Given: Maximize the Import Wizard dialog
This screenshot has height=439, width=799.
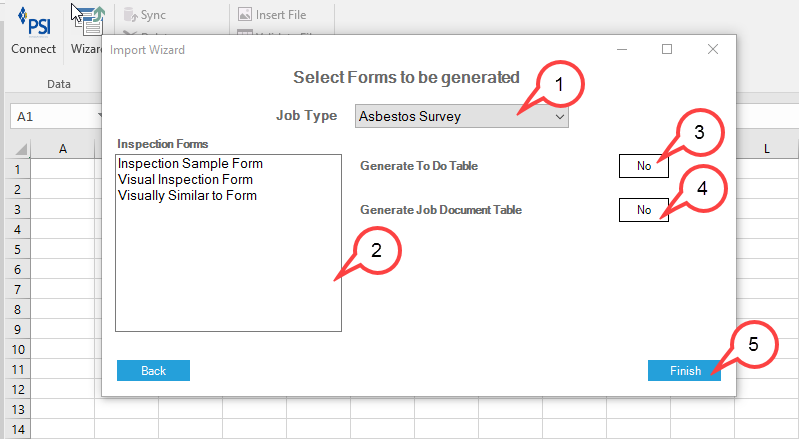Looking at the screenshot, I should 667,49.
